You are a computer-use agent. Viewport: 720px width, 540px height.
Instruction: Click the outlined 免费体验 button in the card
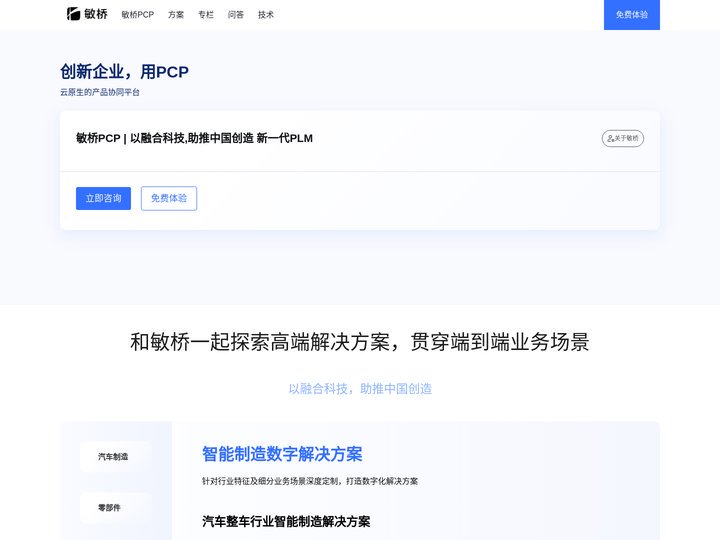point(169,198)
